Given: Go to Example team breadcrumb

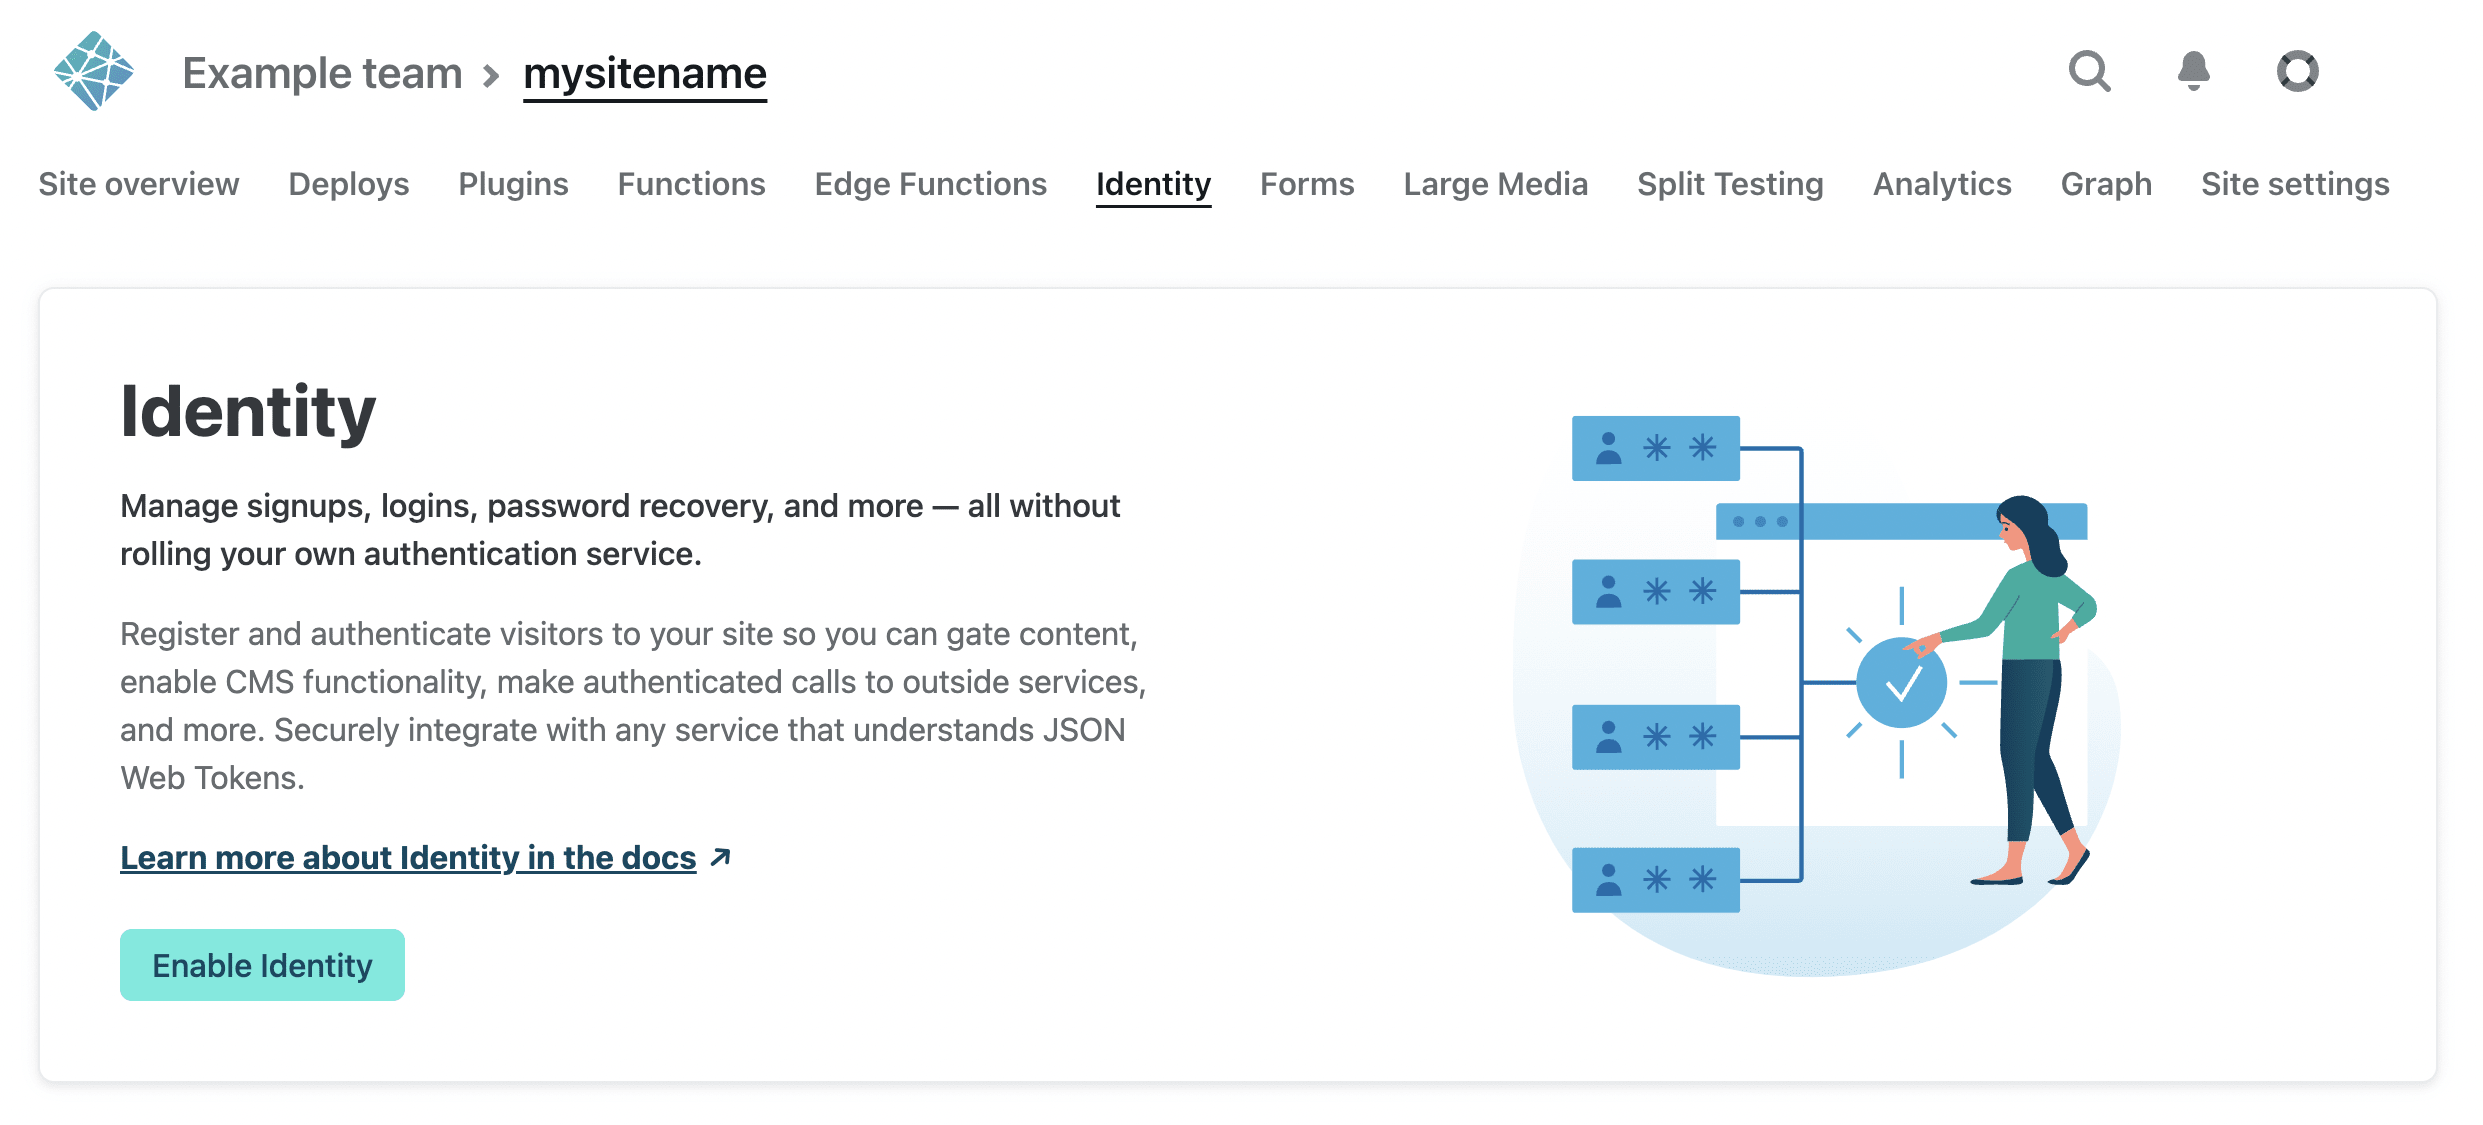Looking at the screenshot, I should (x=322, y=73).
